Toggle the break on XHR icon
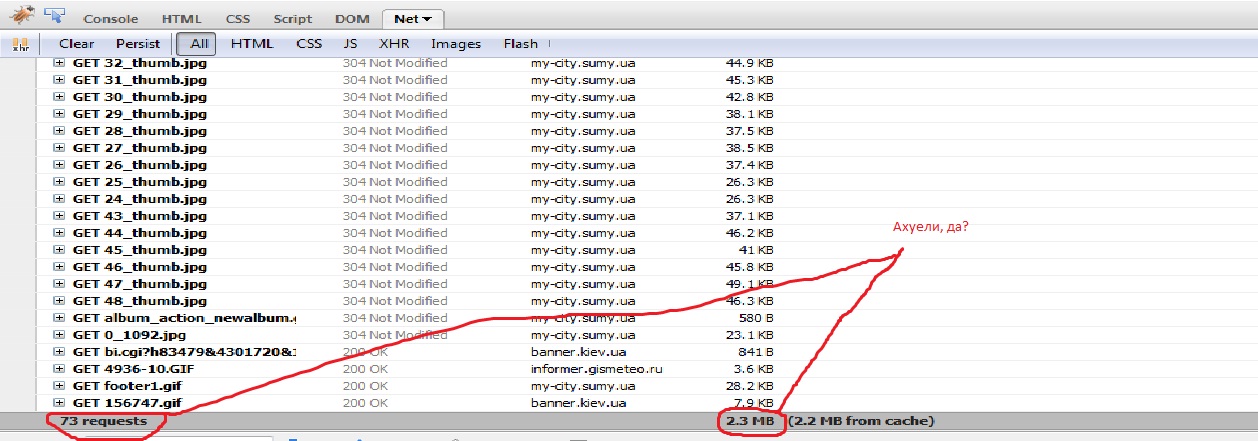 [19, 44]
